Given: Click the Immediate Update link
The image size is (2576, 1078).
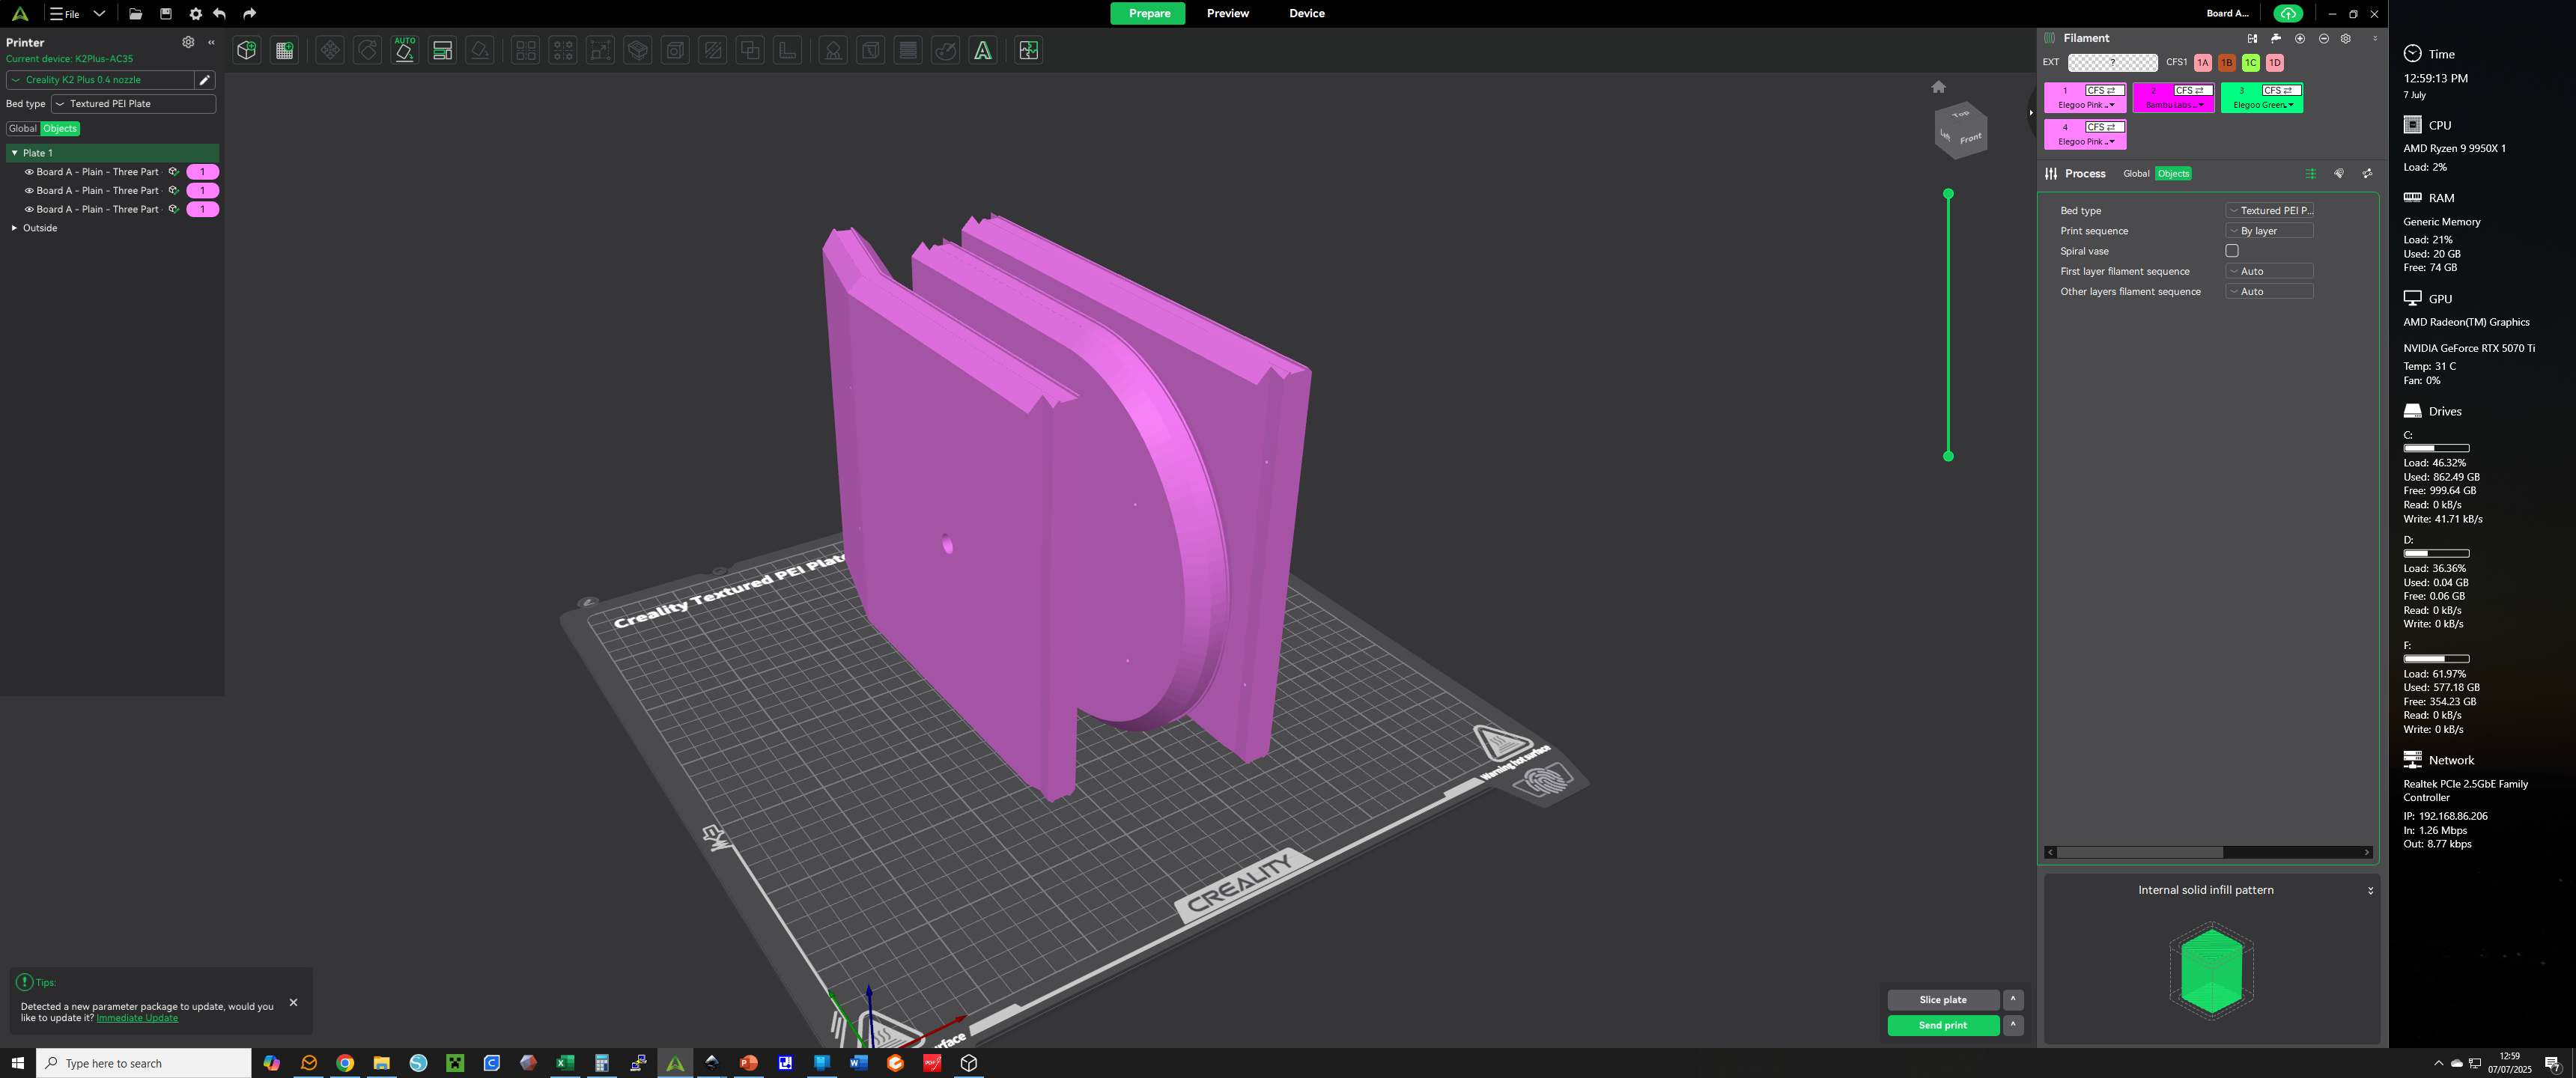Looking at the screenshot, I should click(x=137, y=1018).
